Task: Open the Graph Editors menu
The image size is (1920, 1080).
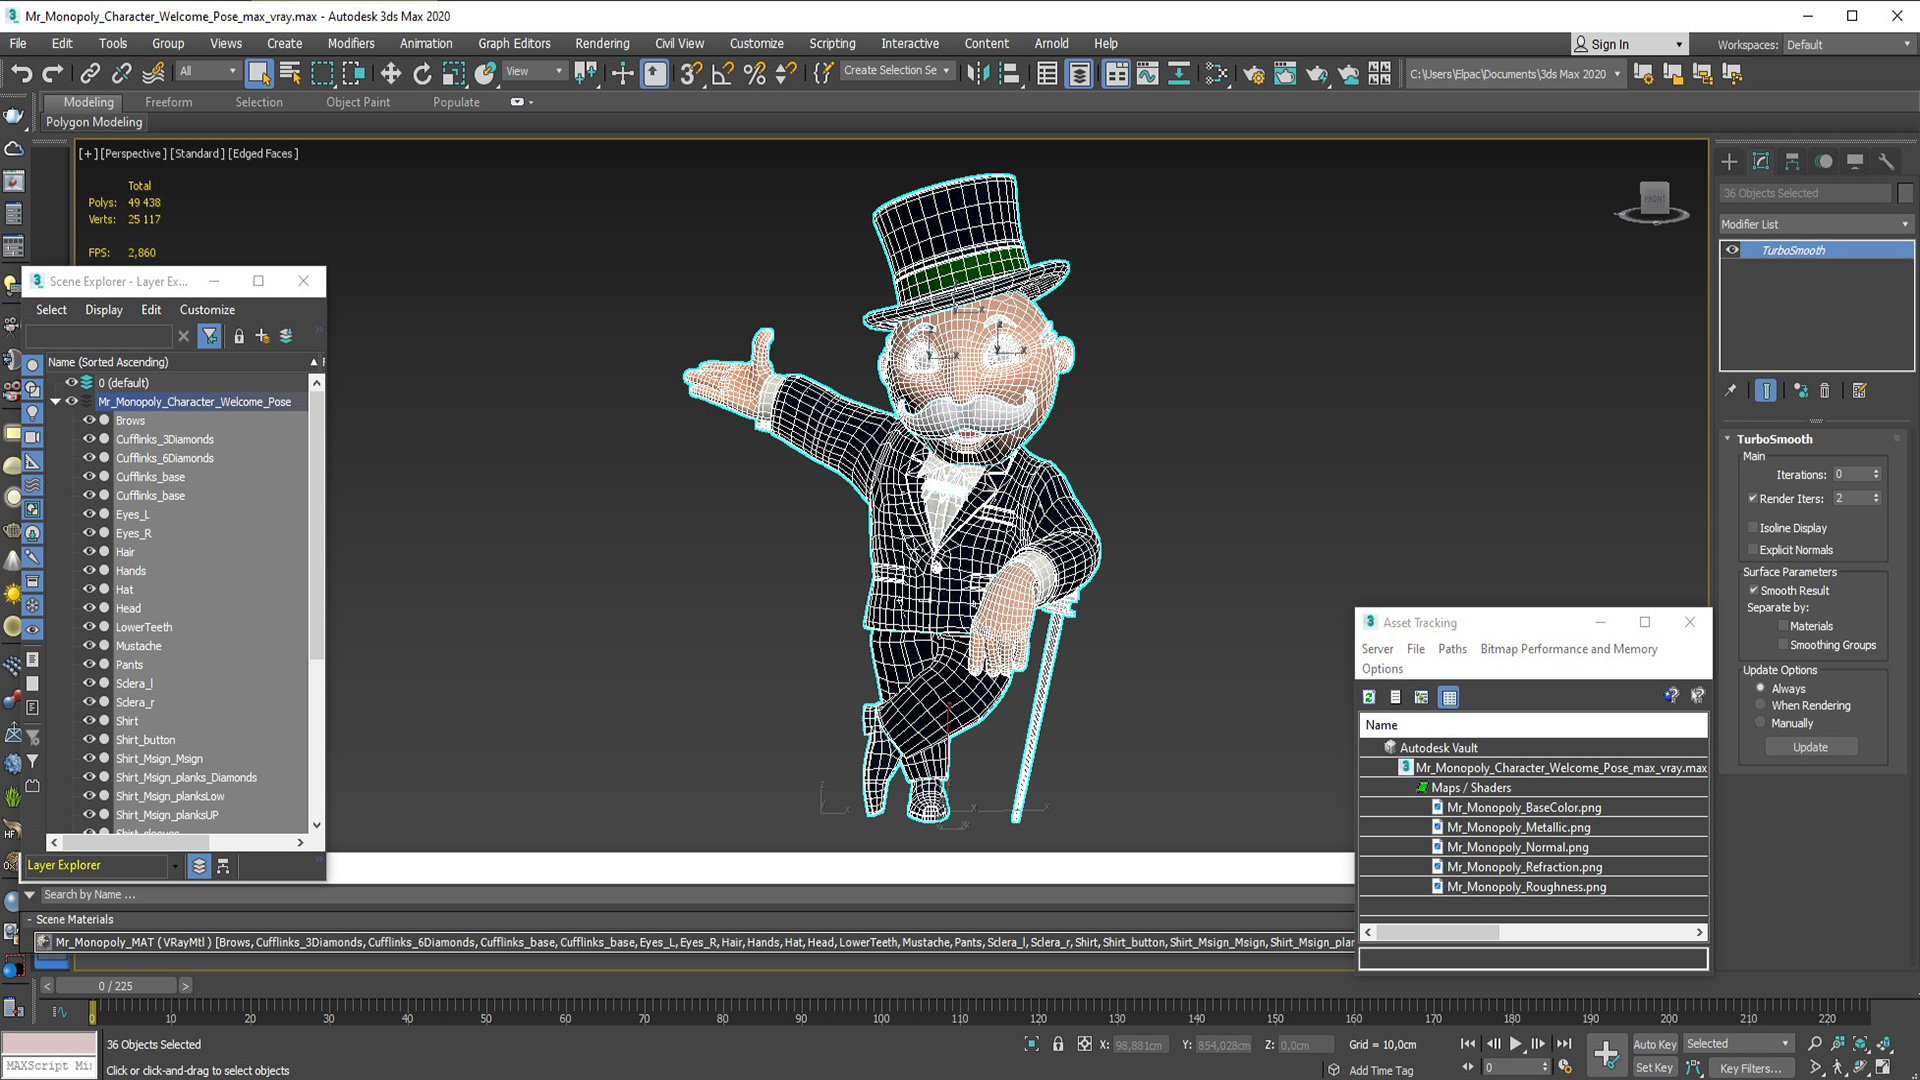Action: tap(514, 44)
